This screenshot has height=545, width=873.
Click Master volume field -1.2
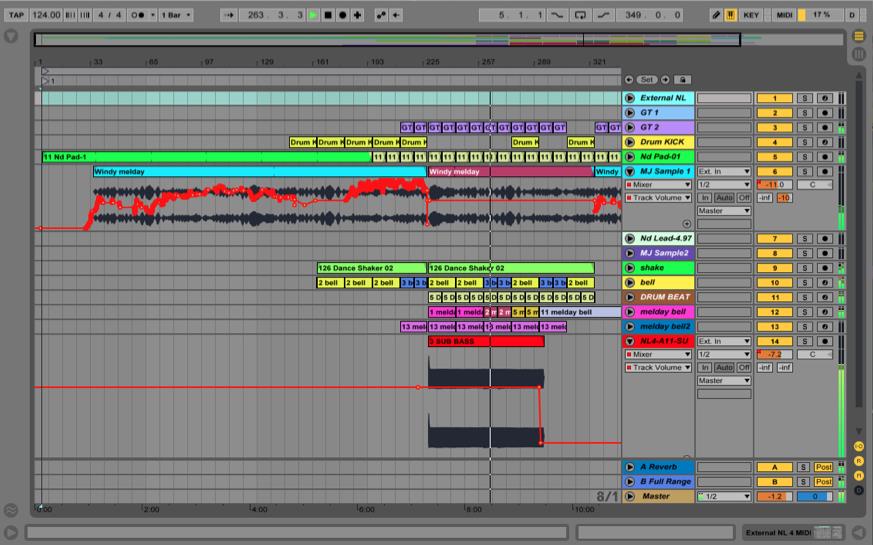coord(774,497)
